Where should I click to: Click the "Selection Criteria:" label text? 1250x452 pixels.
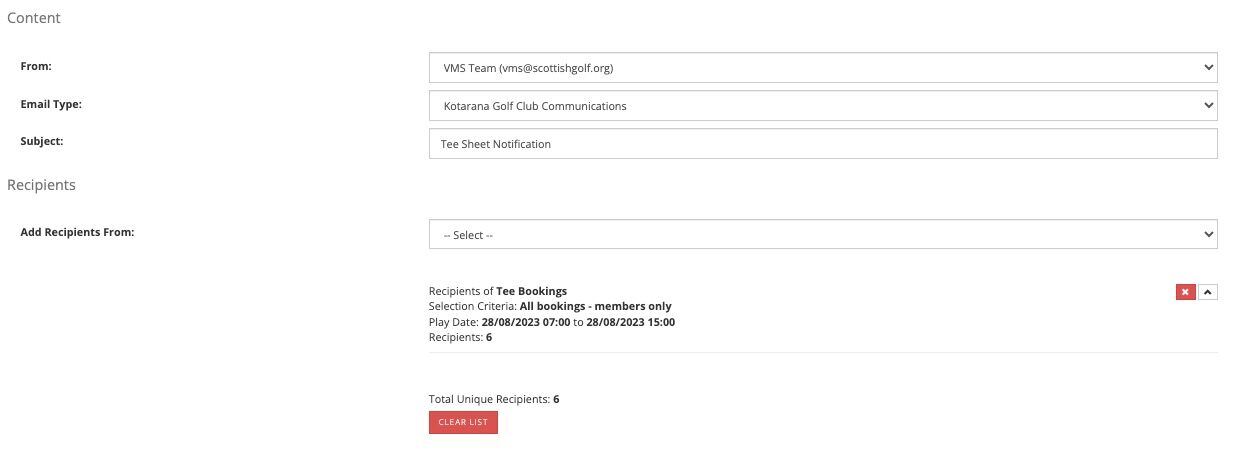473,306
